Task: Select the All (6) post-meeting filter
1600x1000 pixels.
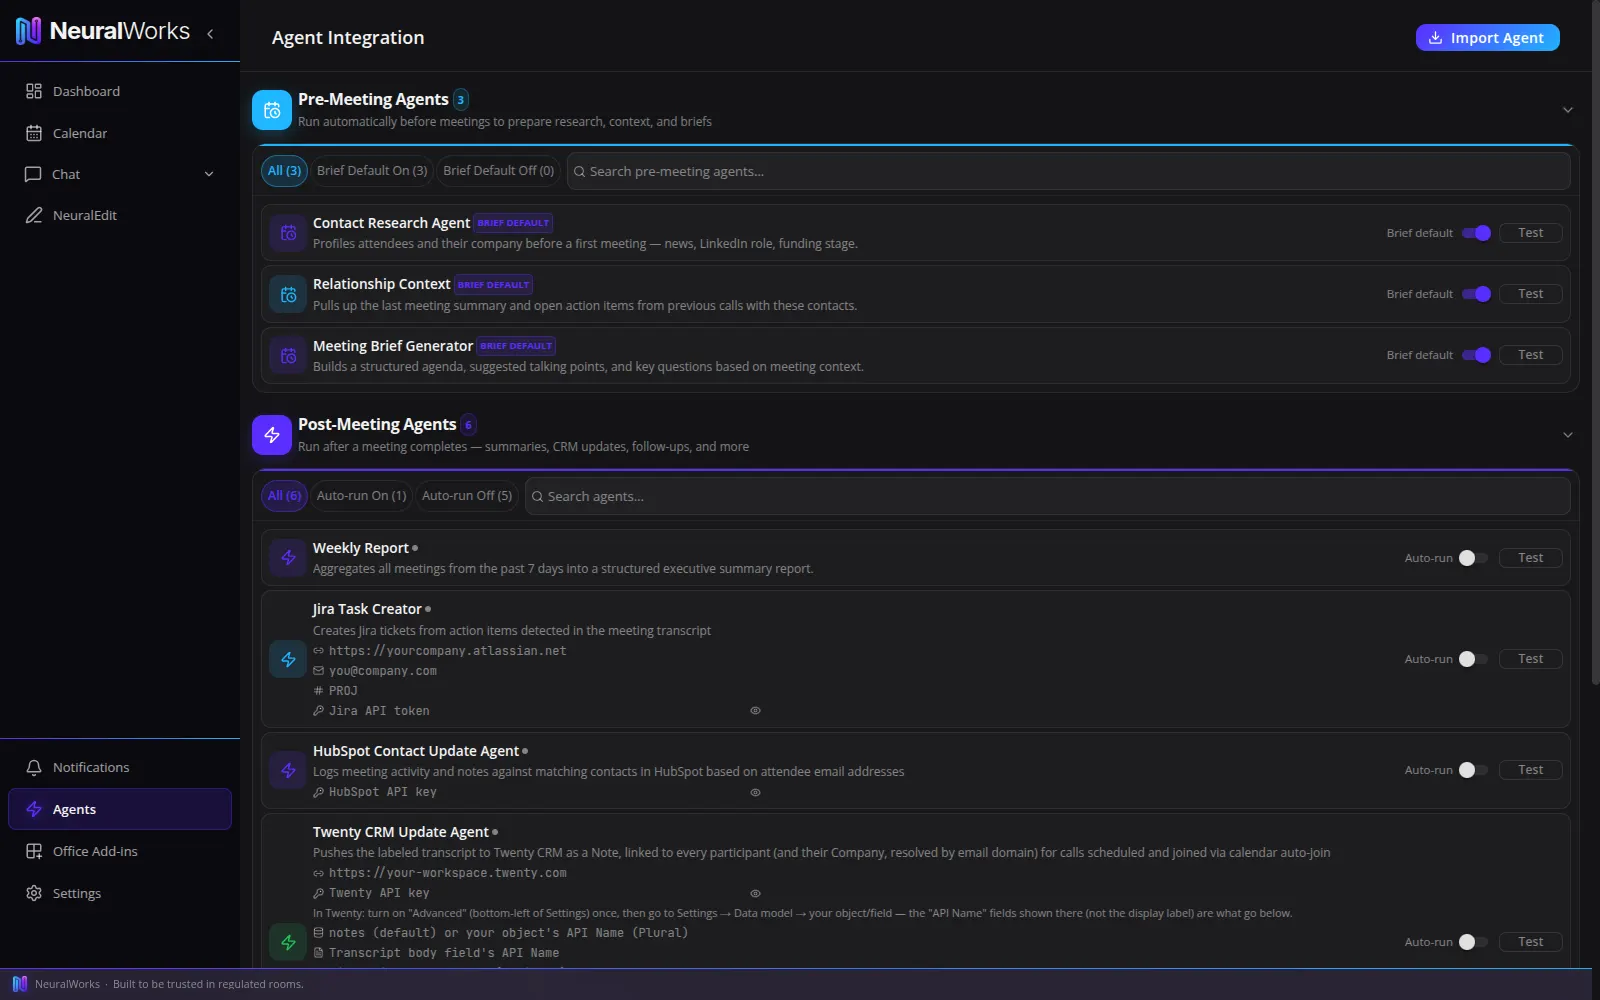Action: click(x=284, y=496)
